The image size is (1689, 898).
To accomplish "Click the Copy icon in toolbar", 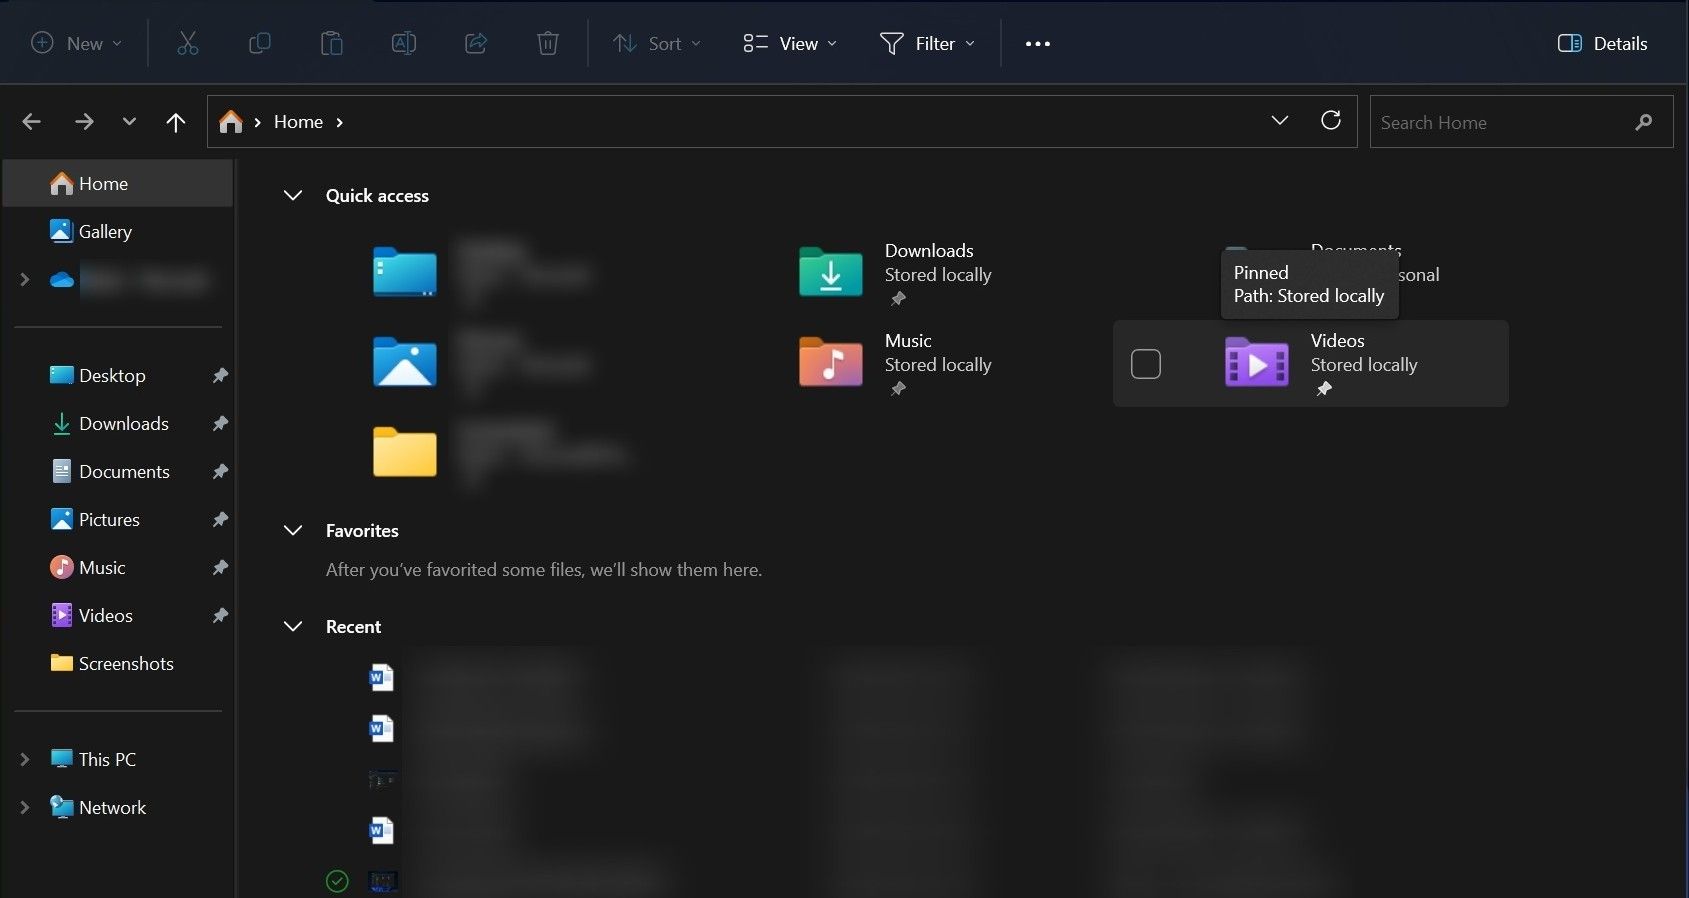I will pos(259,43).
